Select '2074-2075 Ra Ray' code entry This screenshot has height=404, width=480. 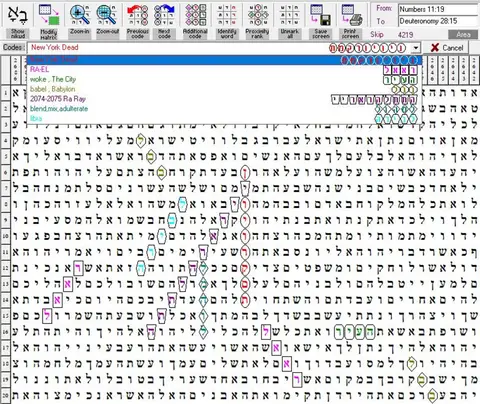tap(224, 99)
